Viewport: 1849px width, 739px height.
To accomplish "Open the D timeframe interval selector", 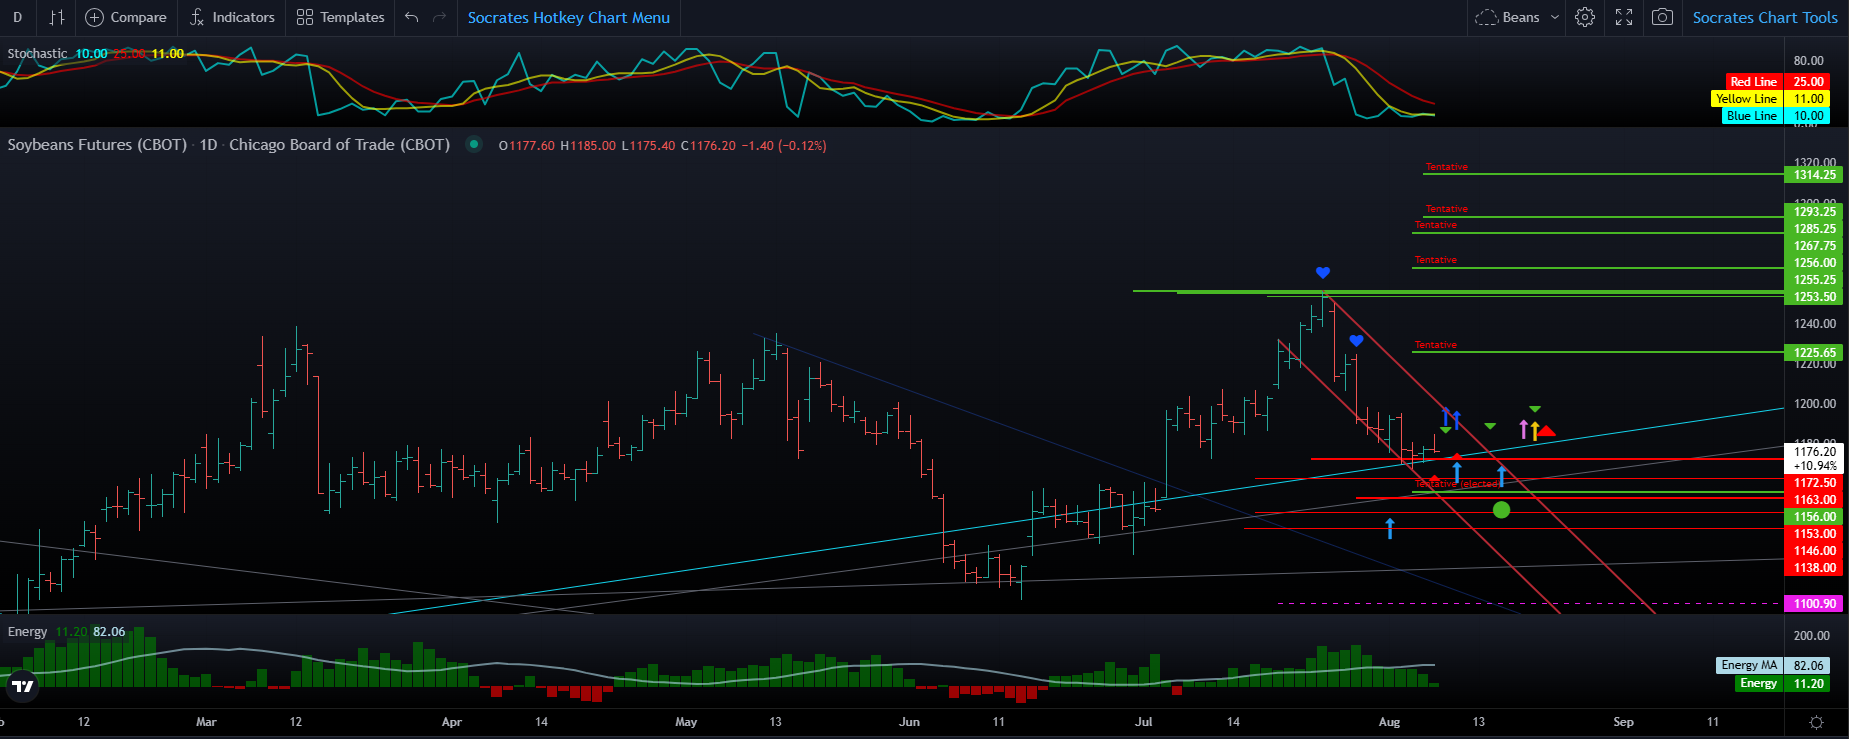I will click(17, 17).
